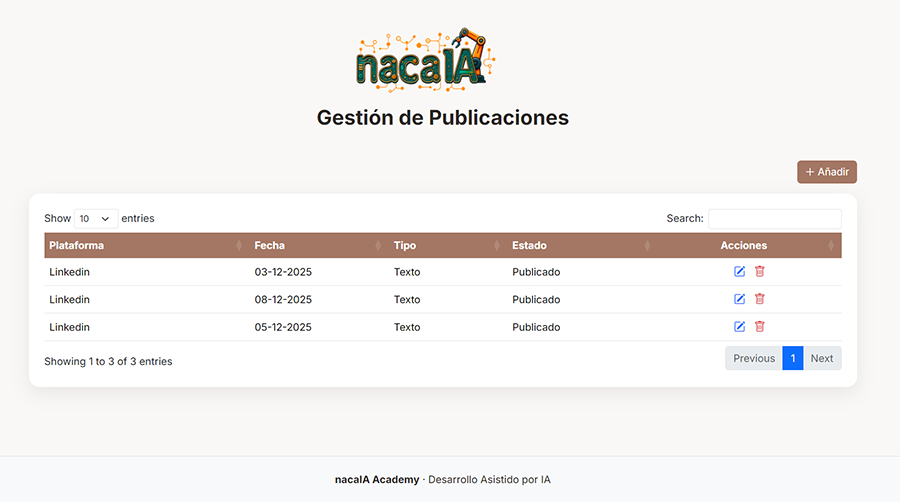Select date cell 08-12-2025
This screenshot has height=502, width=900.
pos(283,299)
